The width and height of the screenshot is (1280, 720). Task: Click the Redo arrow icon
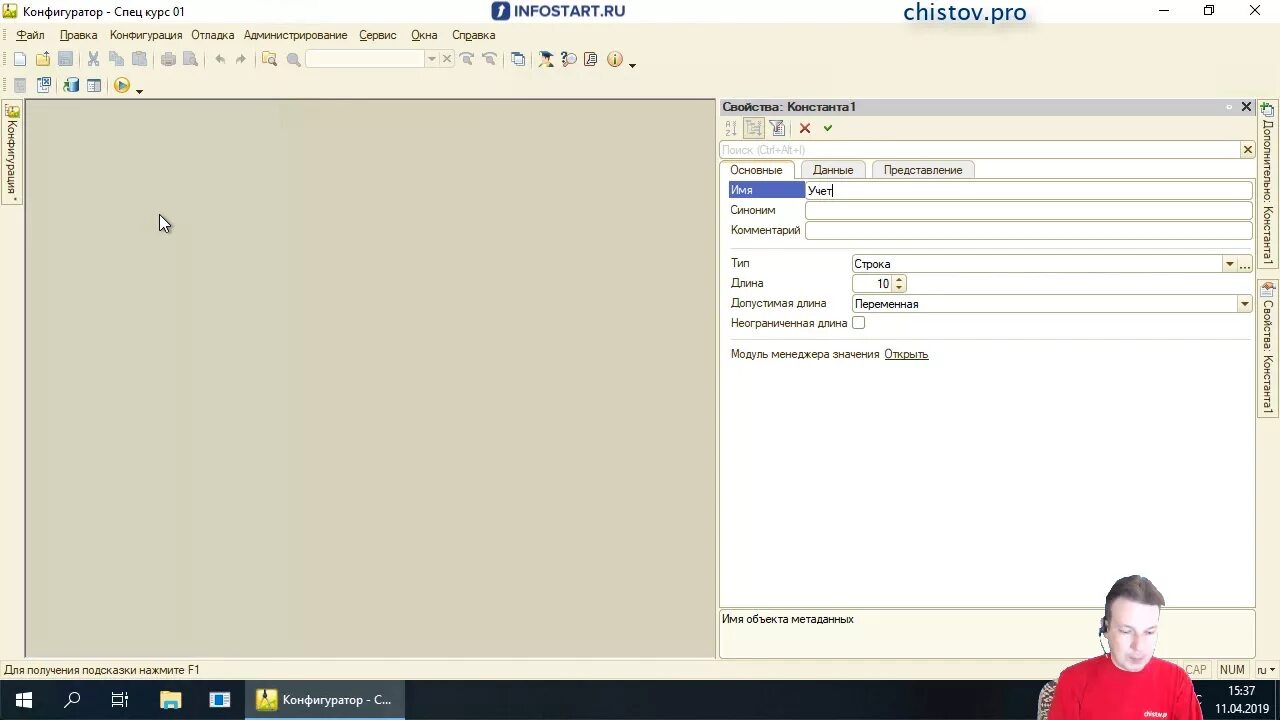[x=241, y=59]
